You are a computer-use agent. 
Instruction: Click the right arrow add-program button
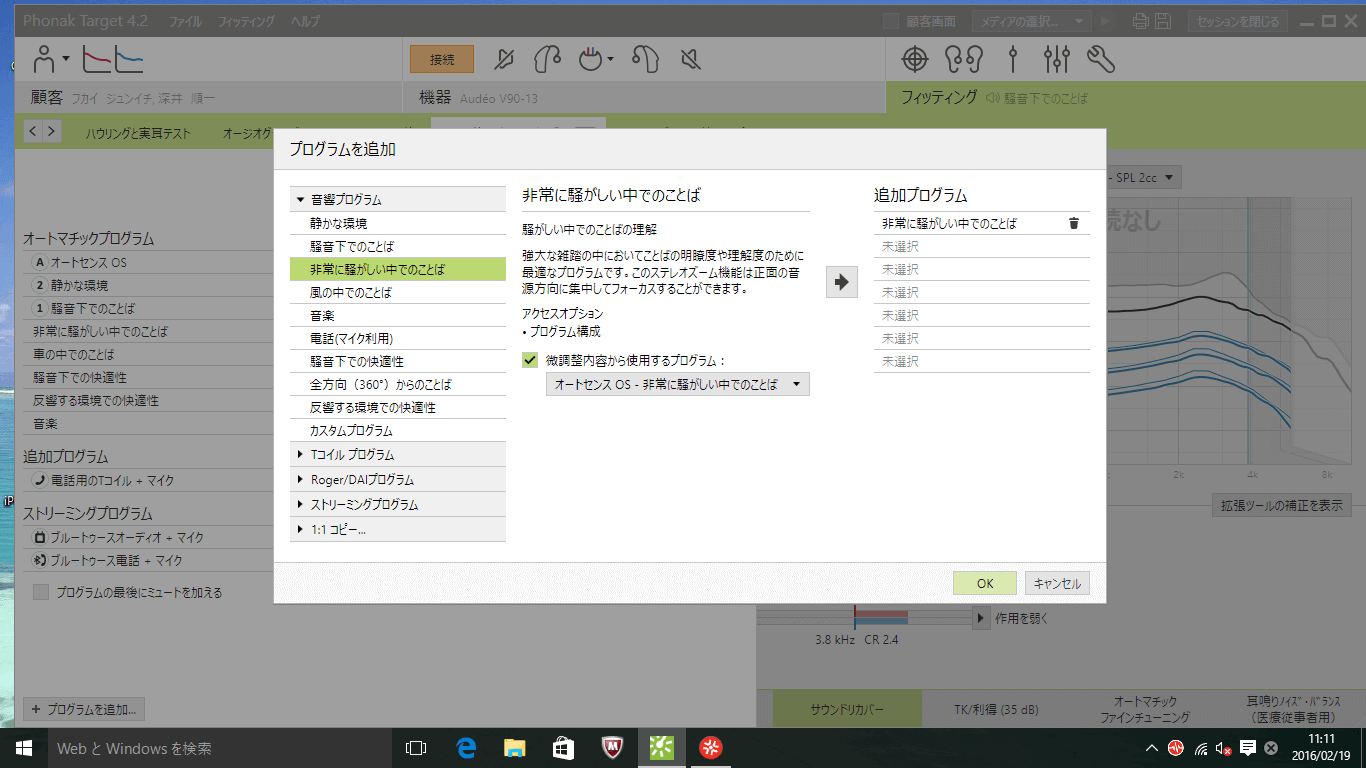(841, 282)
